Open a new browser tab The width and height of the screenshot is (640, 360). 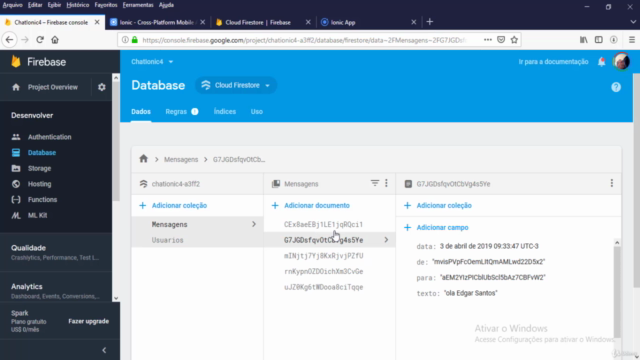click(x=429, y=22)
